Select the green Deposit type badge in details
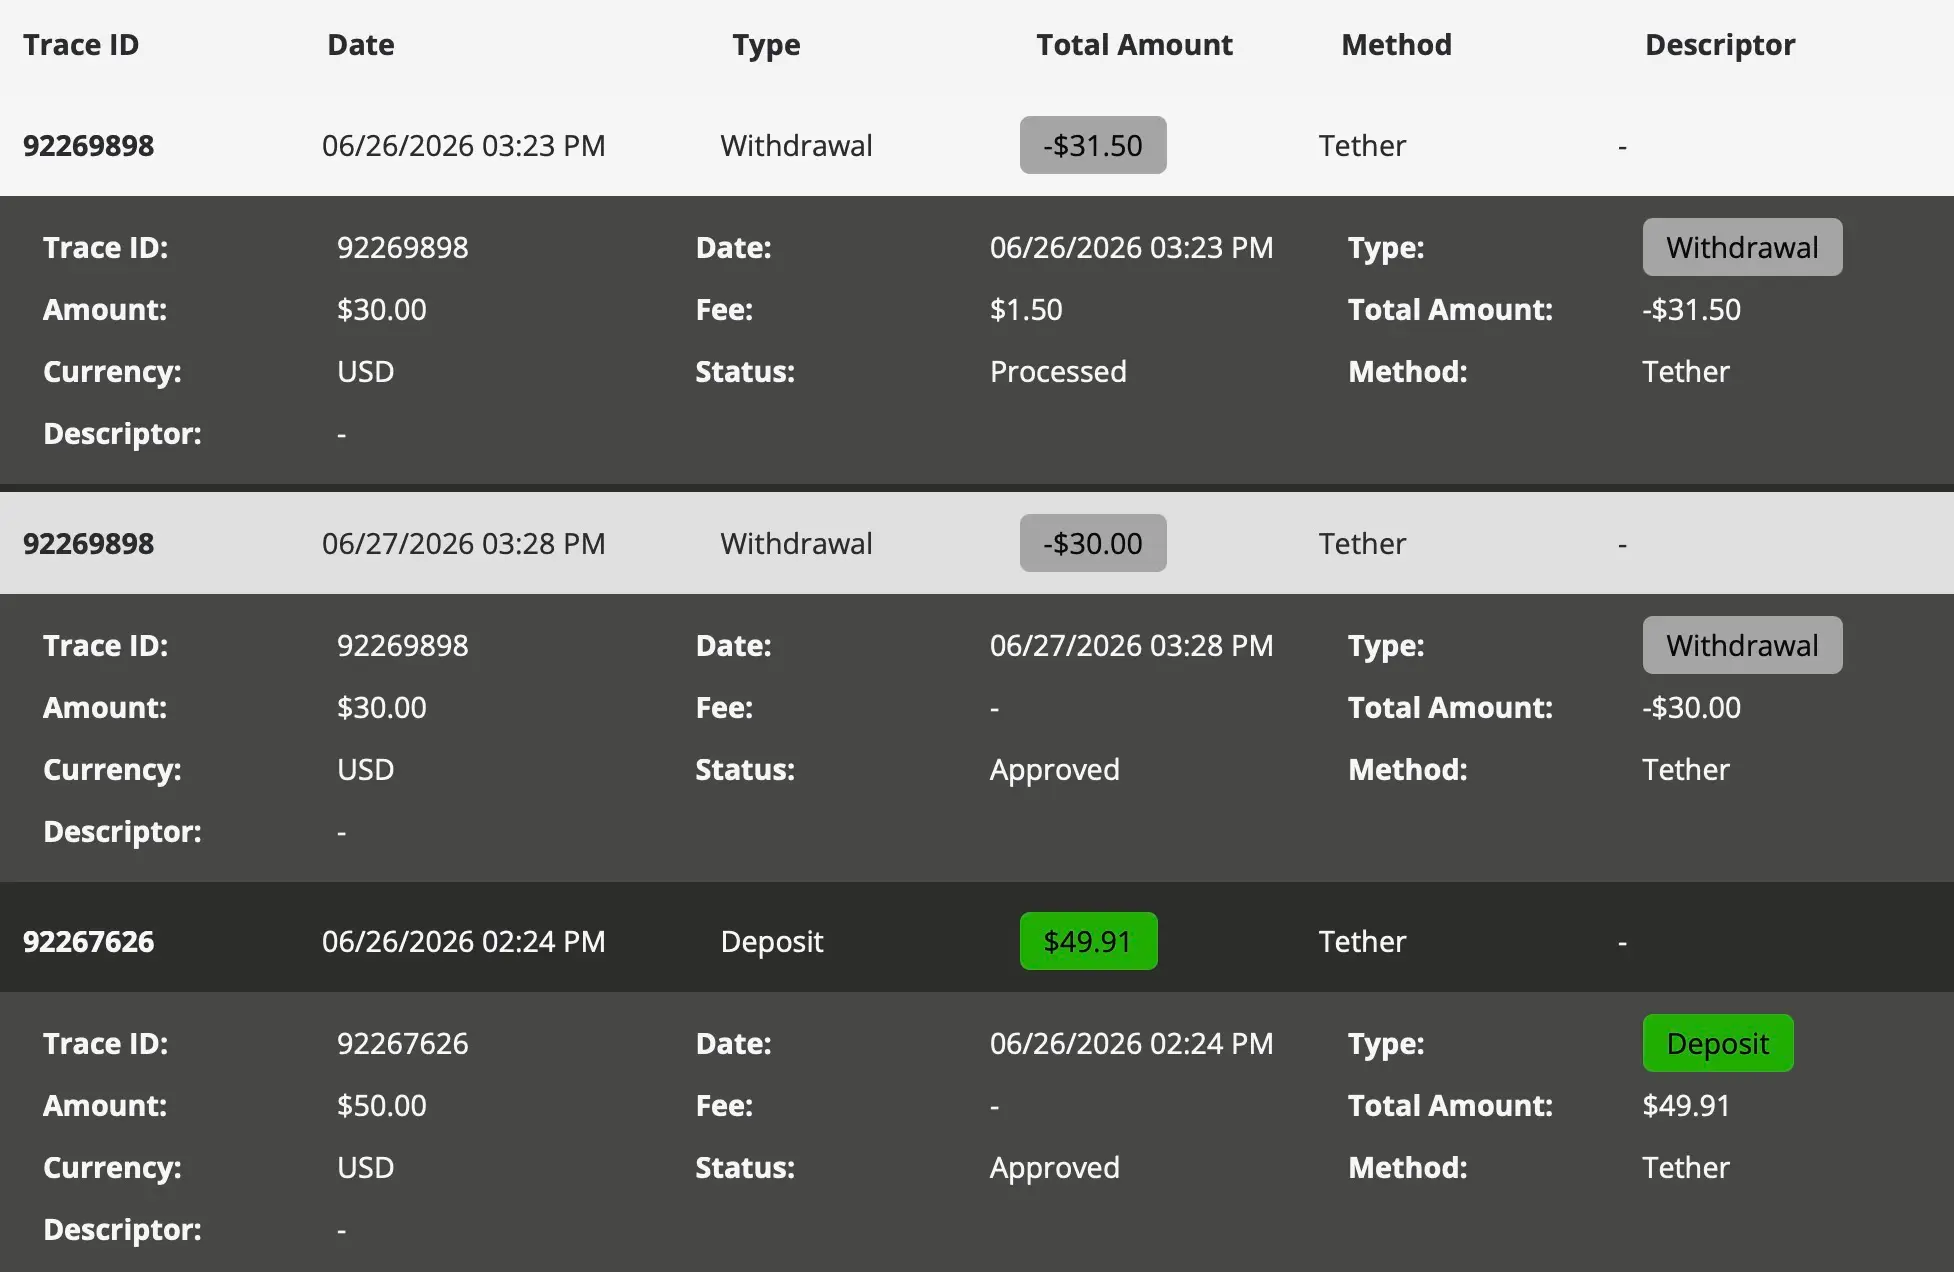This screenshot has height=1272, width=1954. click(1718, 1044)
